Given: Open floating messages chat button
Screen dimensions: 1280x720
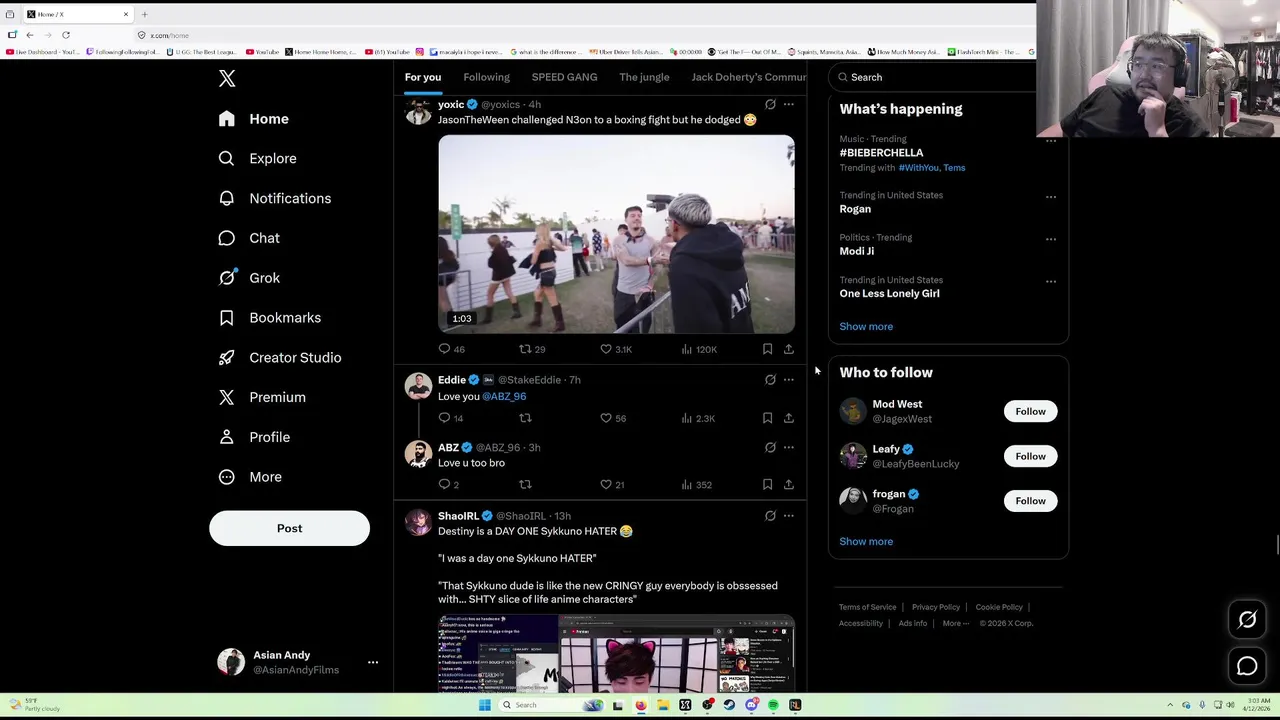Looking at the screenshot, I should pyautogui.click(x=1247, y=667).
